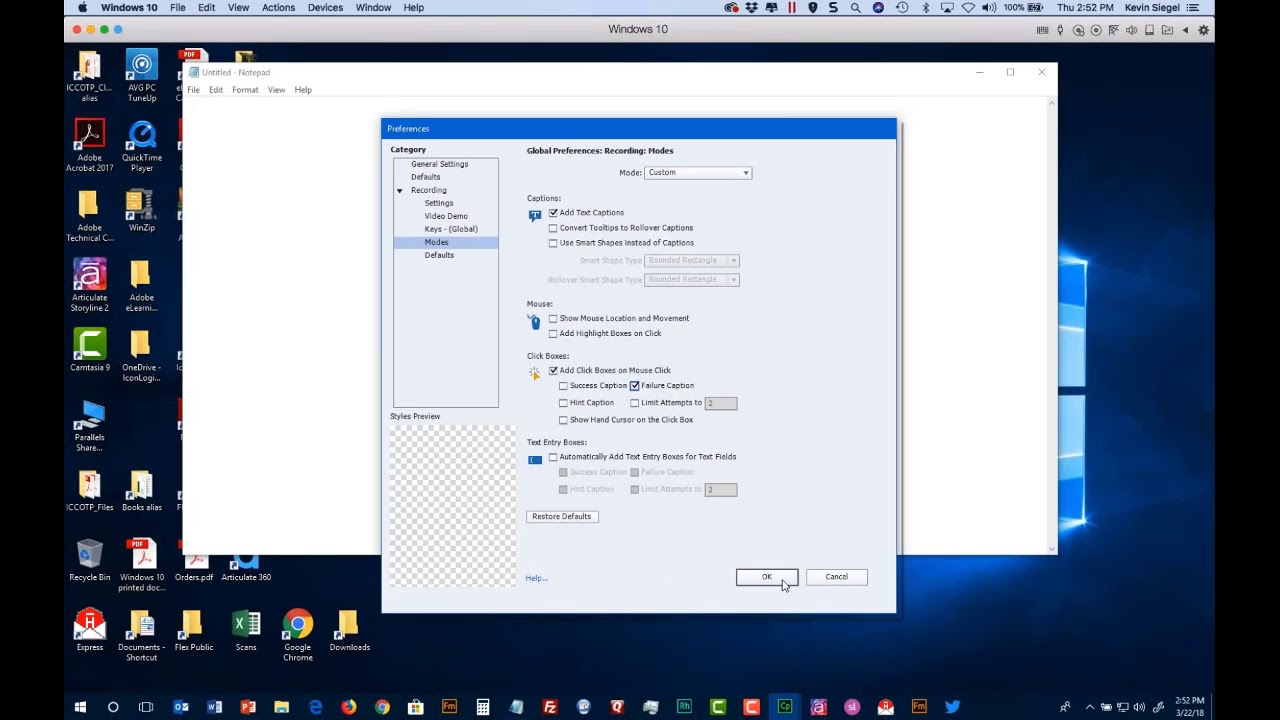Open Window menu in Mac menu bar
Image resolution: width=1280 pixels, height=720 pixels.
coord(373,7)
